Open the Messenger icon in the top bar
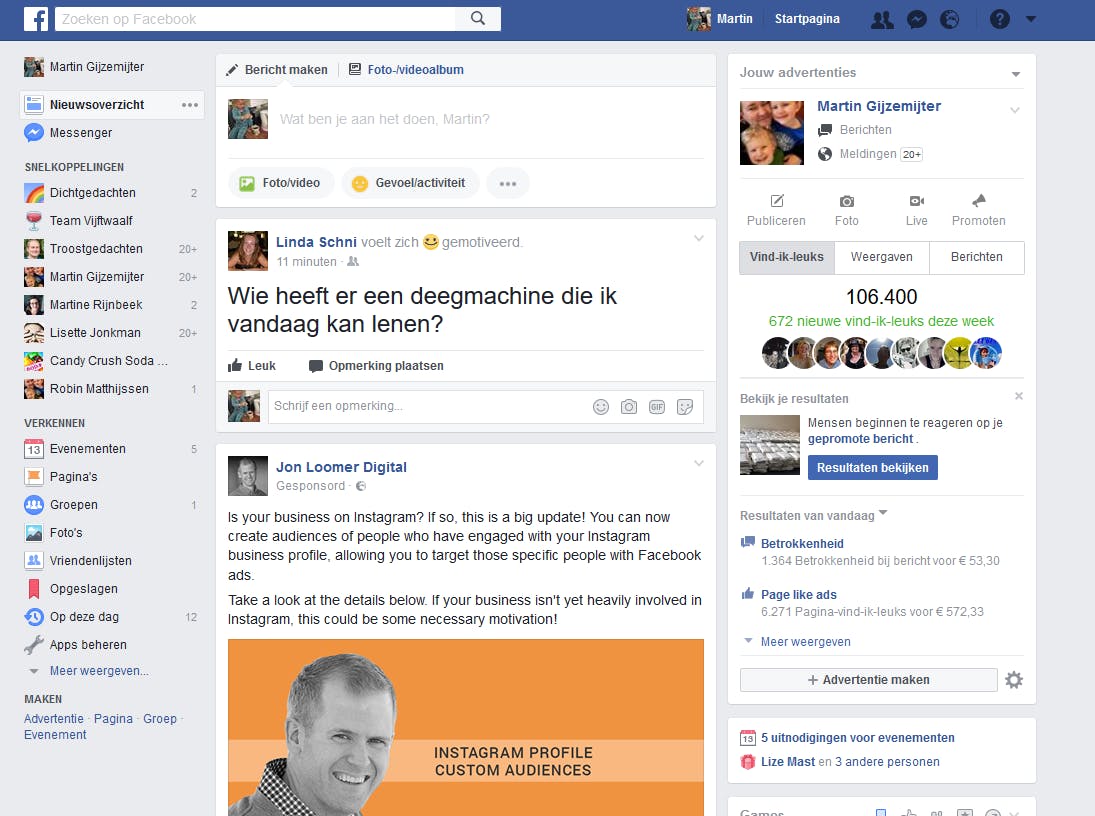The width and height of the screenshot is (1095, 816). coord(917,19)
